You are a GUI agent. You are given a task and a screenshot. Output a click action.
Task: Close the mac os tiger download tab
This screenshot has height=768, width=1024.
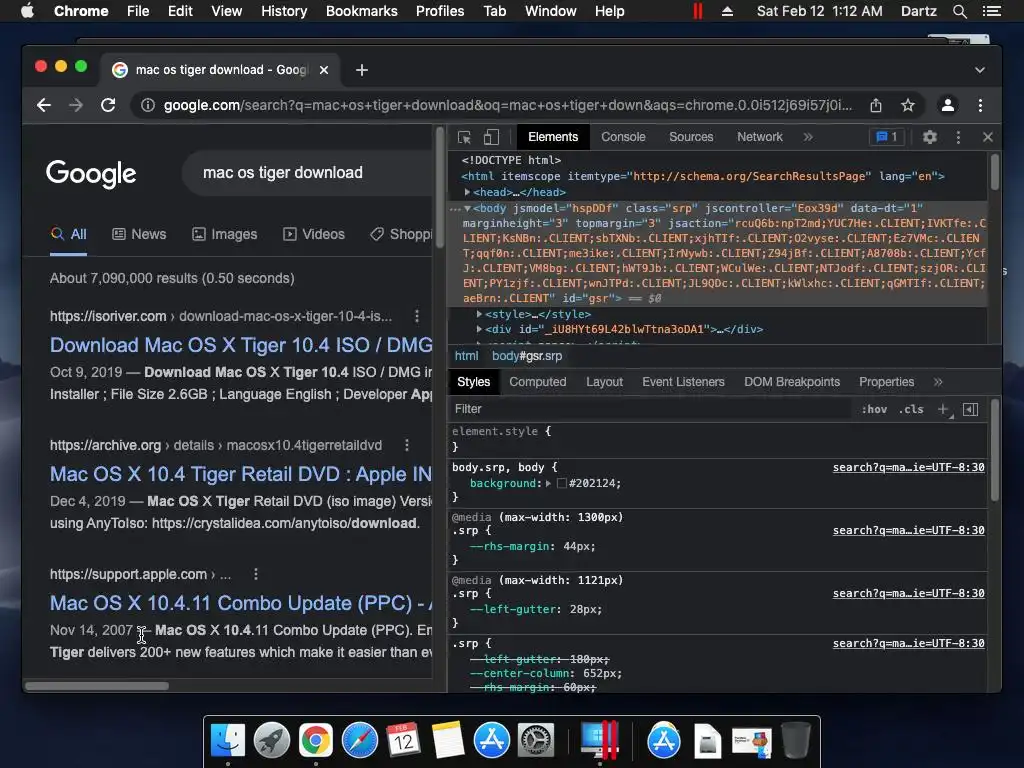point(324,70)
